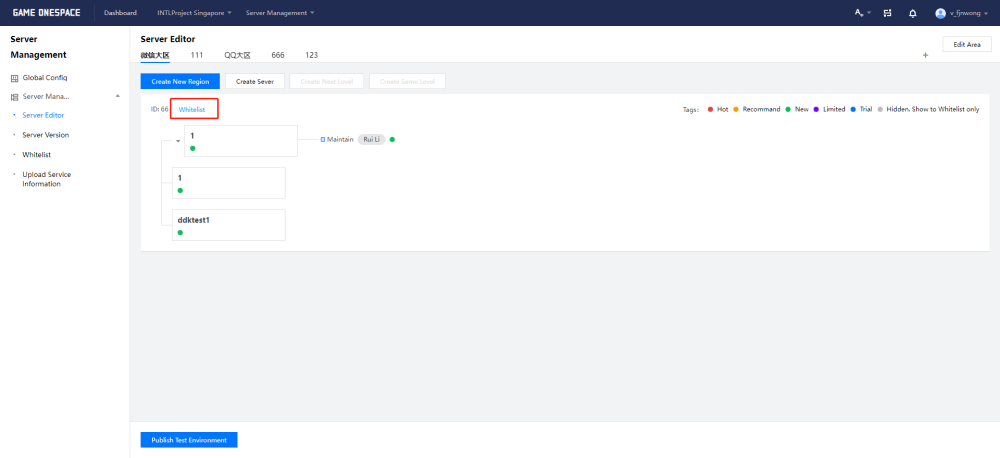
Task: Open the INTLProject Singapore dropdown
Action: [194, 13]
